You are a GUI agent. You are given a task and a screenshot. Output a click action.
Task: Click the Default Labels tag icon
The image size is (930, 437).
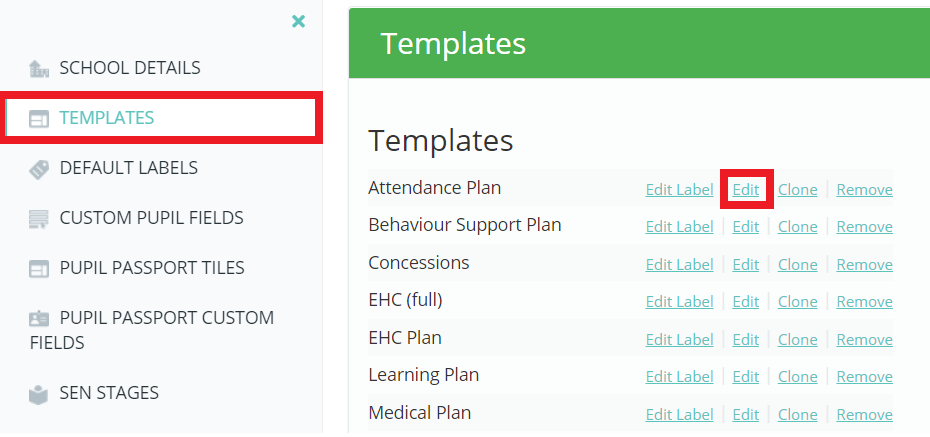click(x=39, y=170)
